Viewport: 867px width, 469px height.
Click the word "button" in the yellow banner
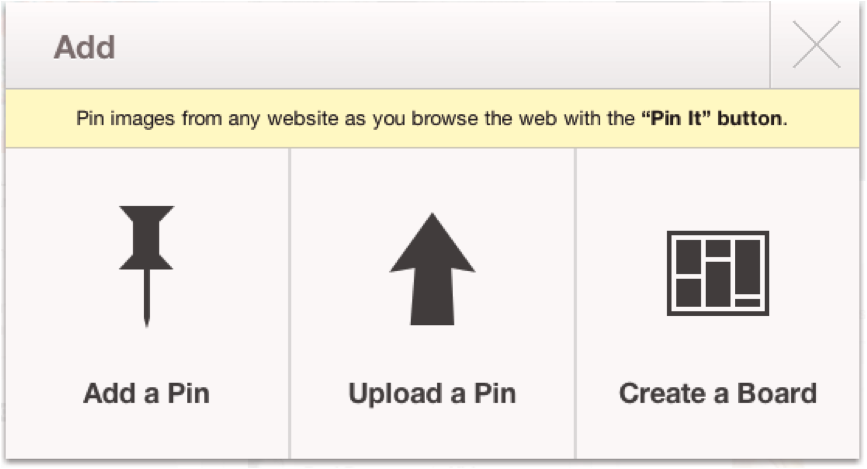[749, 118]
